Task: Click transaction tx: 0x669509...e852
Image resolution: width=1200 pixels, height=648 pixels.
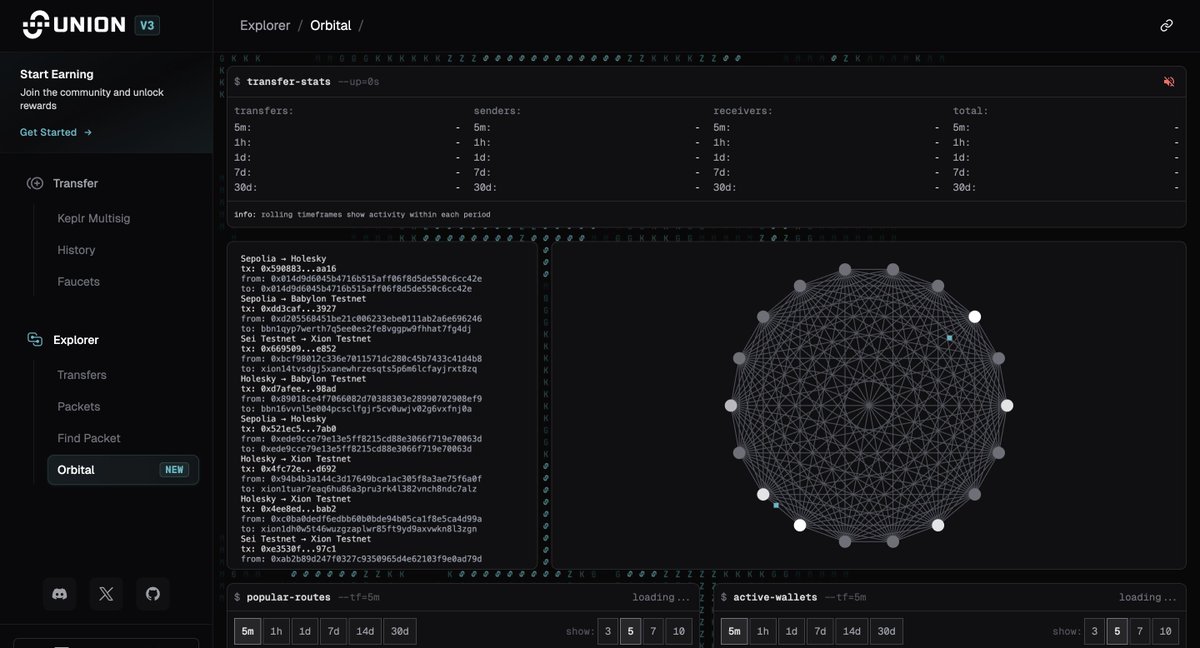Action: [289, 348]
